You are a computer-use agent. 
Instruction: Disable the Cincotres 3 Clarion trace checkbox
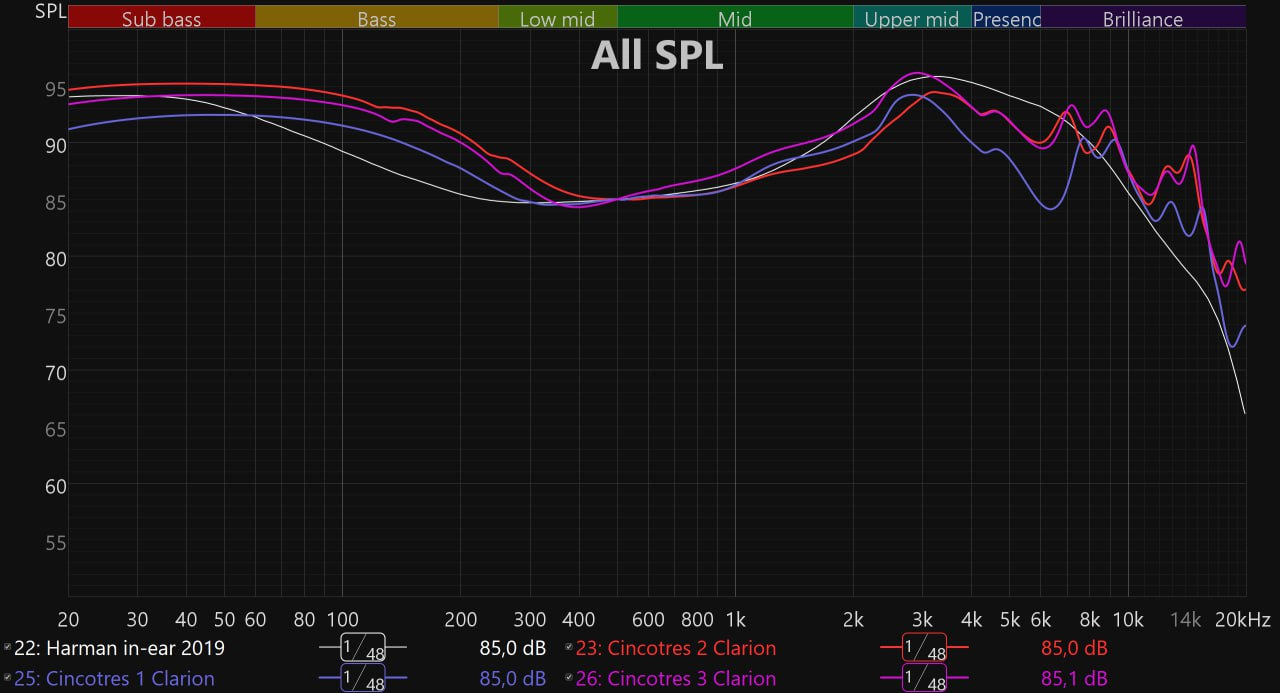coord(569,679)
